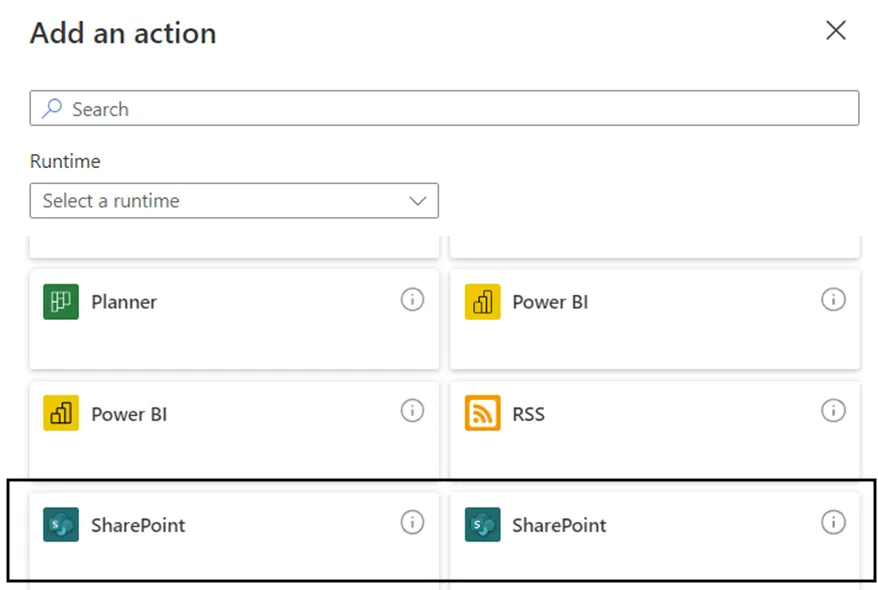The image size is (878, 590).
Task: Open info tooltip on right SharePoint tile
Action: click(834, 521)
